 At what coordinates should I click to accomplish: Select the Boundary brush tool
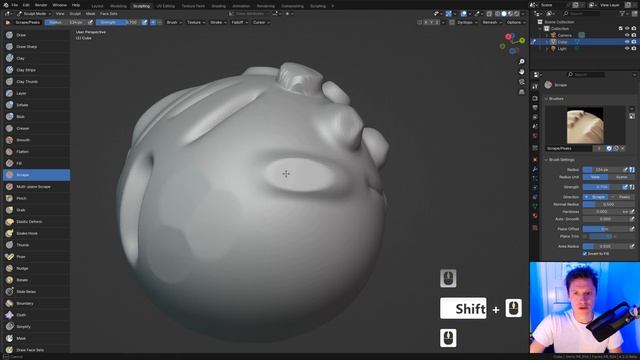coord(36,303)
